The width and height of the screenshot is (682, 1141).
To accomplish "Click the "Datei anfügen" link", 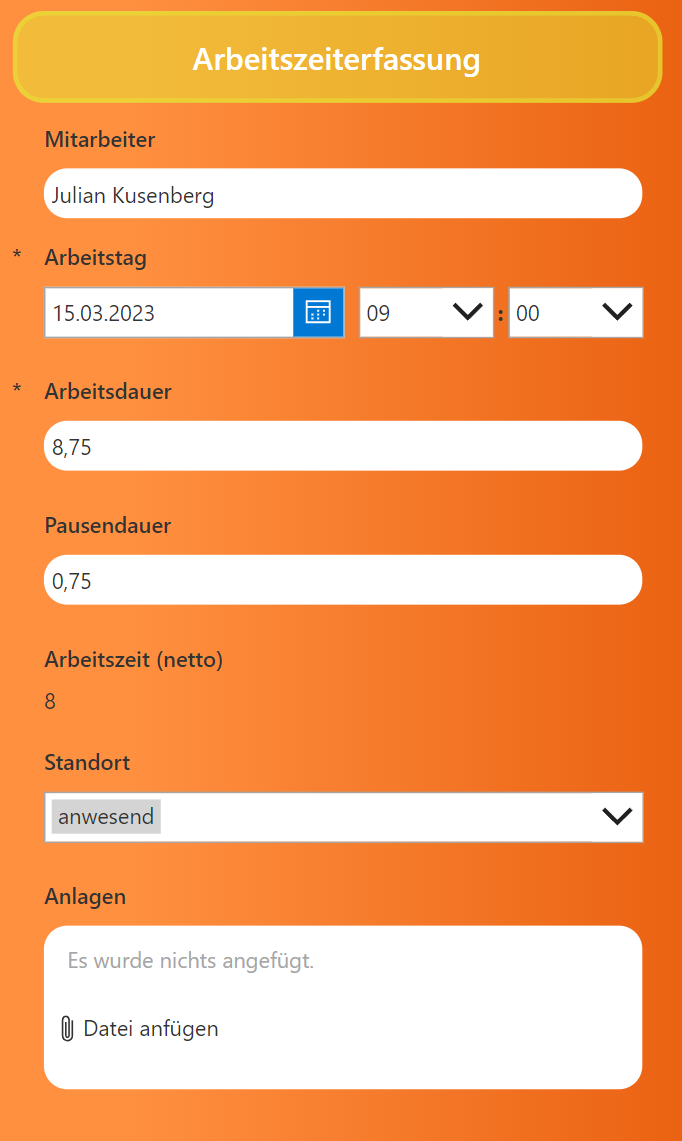I will pos(150,1029).
